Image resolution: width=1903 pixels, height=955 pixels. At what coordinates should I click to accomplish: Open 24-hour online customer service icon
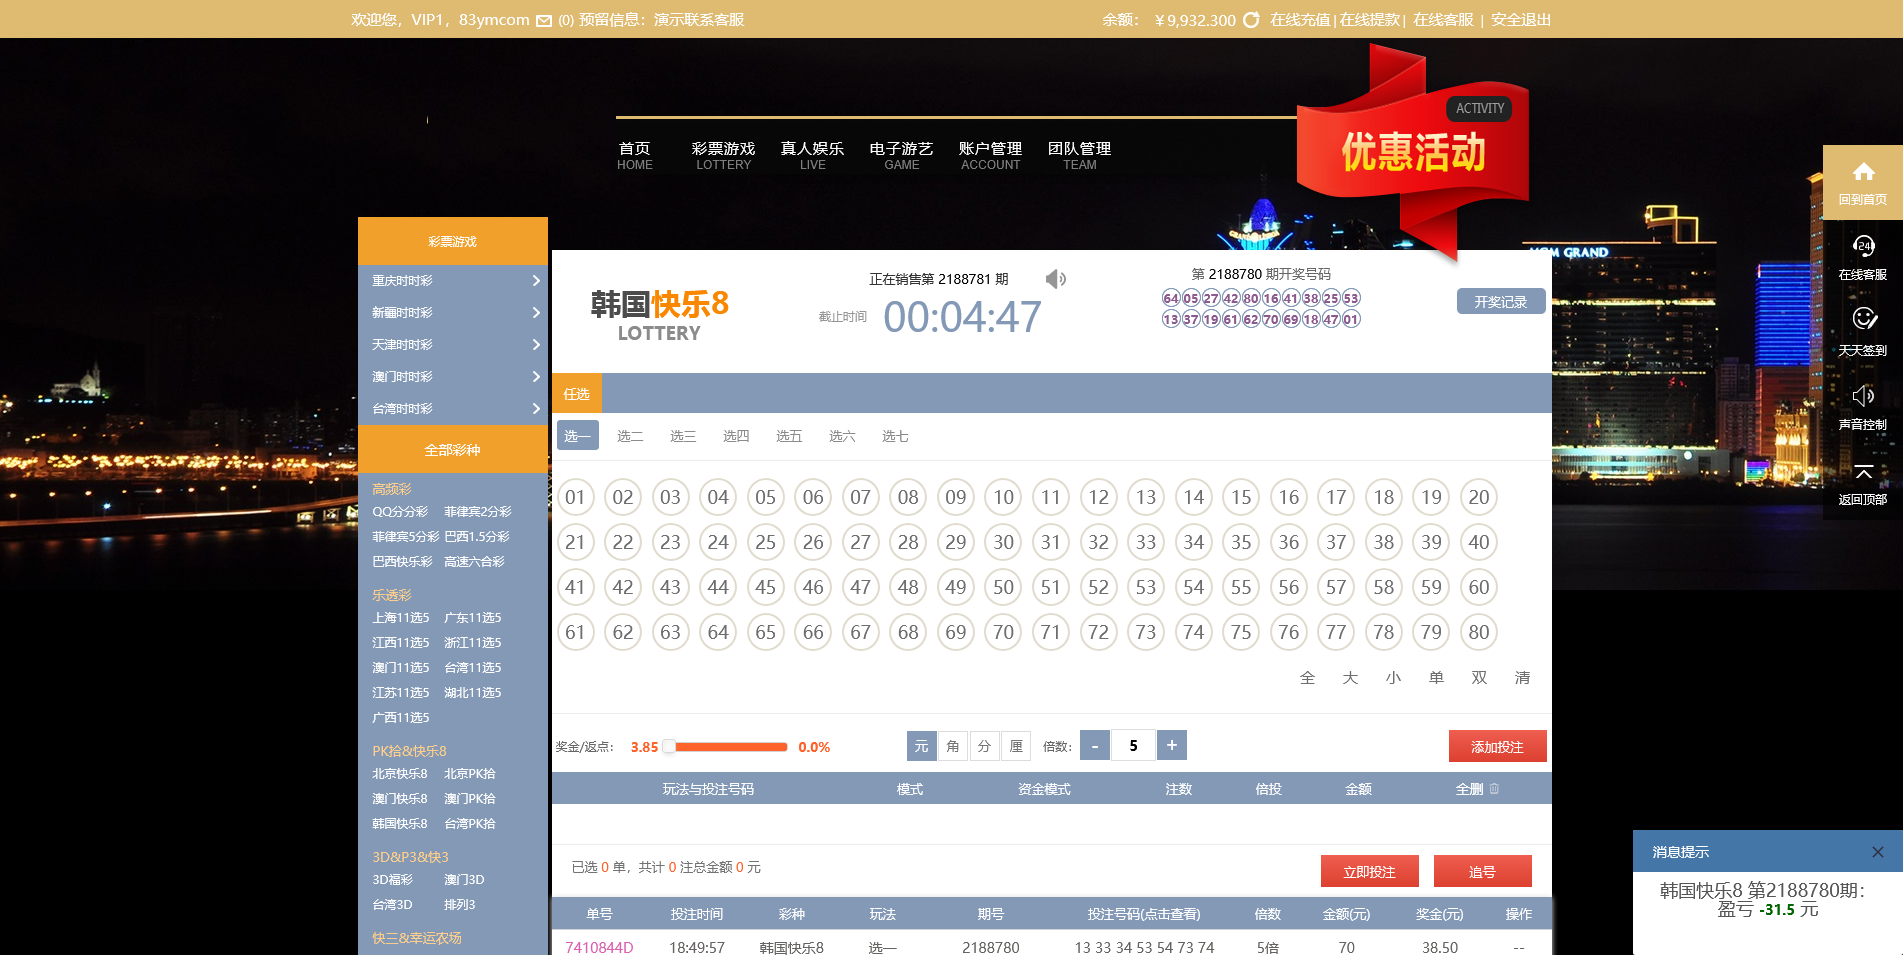point(1862,247)
